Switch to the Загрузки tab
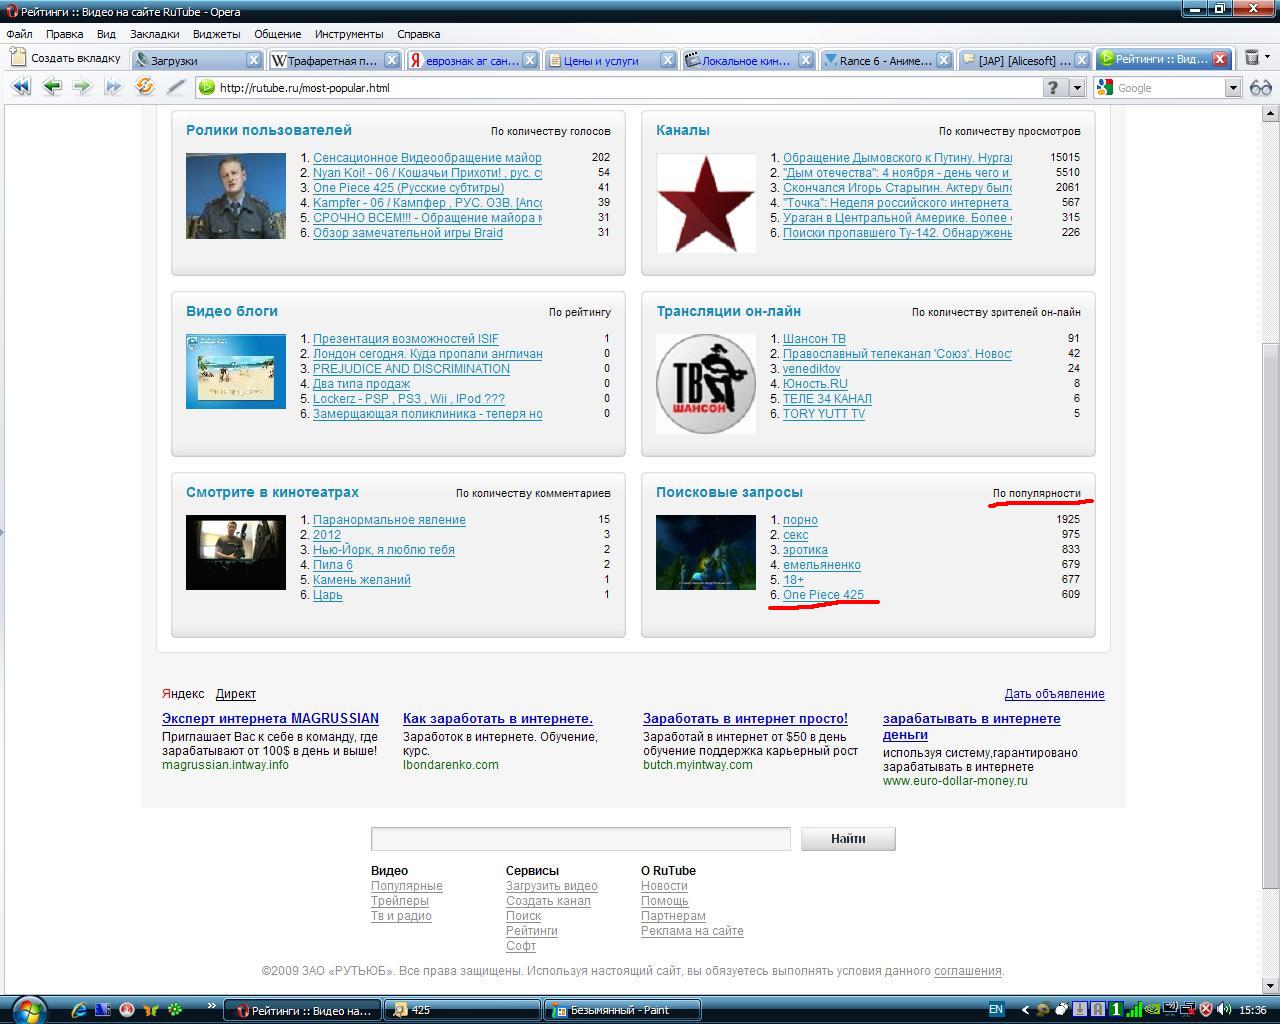This screenshot has width=1280, height=1024. [x=190, y=60]
